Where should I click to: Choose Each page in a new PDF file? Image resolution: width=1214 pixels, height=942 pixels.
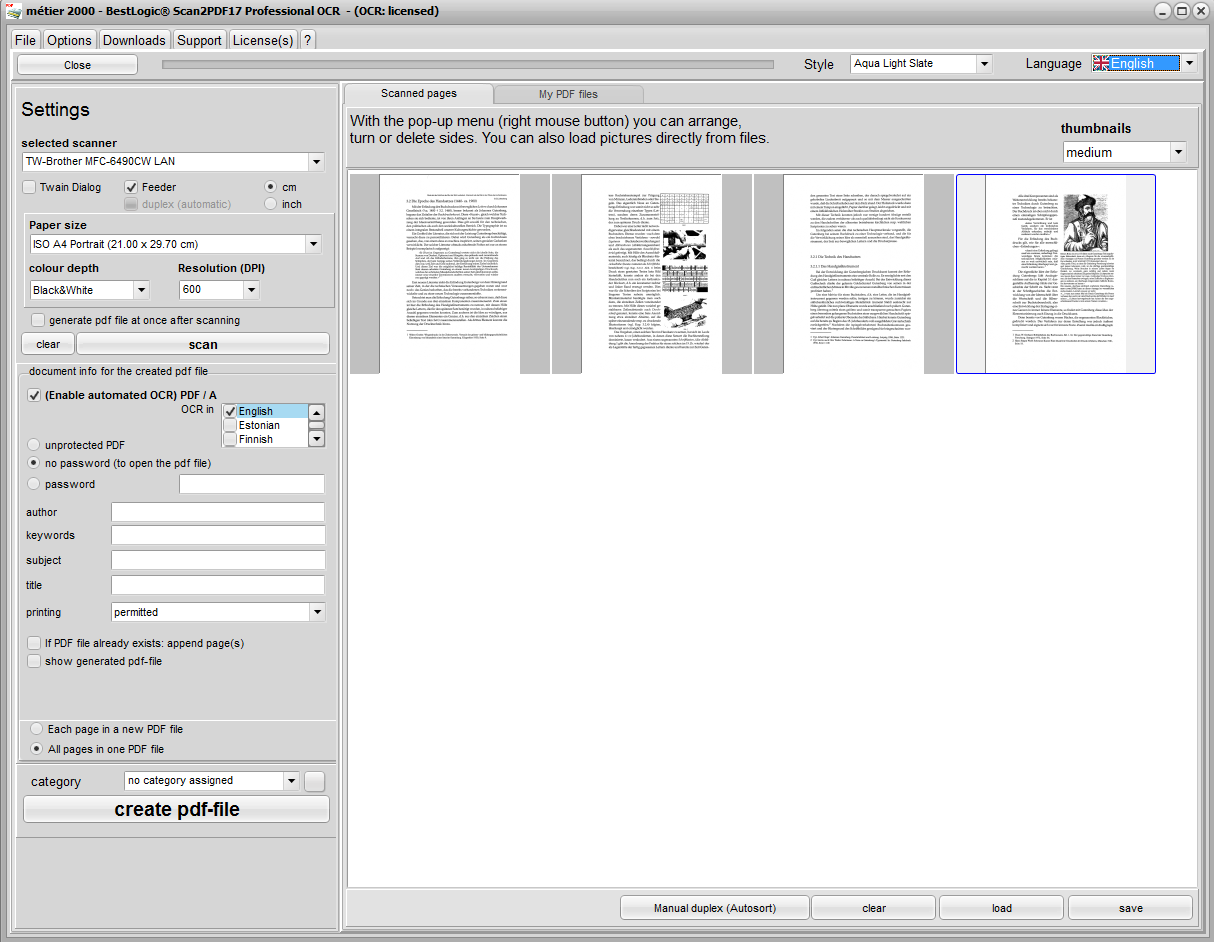point(37,729)
